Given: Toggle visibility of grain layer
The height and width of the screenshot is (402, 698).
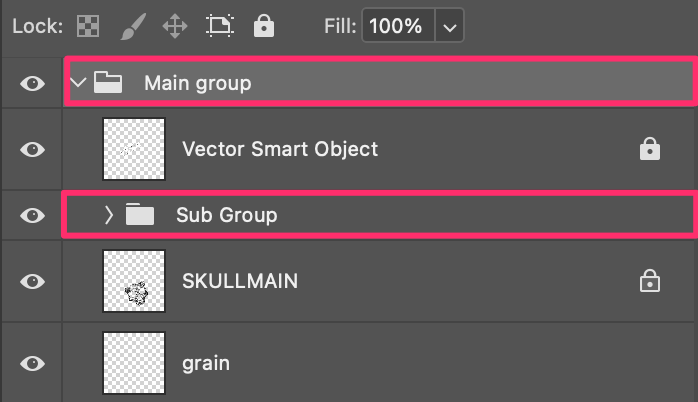Looking at the screenshot, I should 32,363.
